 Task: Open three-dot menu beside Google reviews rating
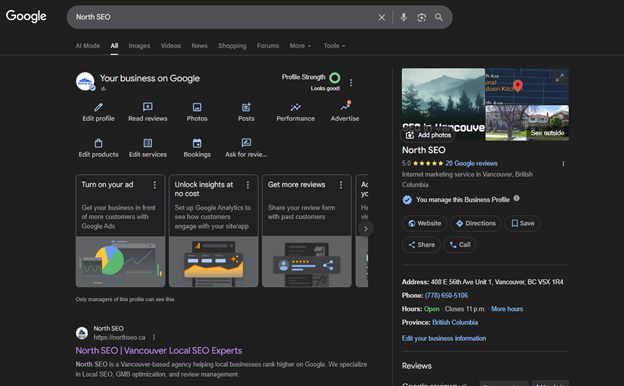point(563,164)
